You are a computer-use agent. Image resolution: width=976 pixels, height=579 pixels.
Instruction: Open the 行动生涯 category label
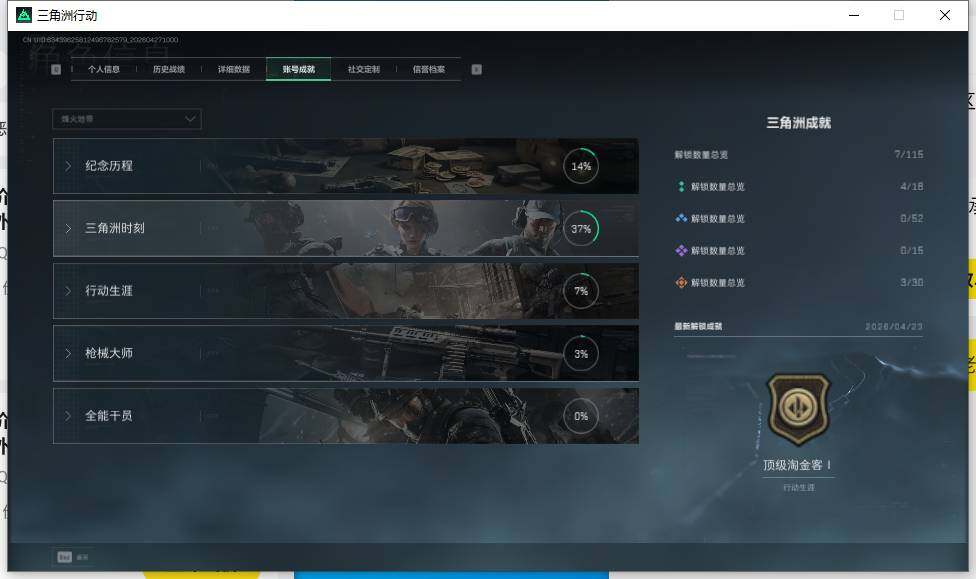[x=109, y=290]
